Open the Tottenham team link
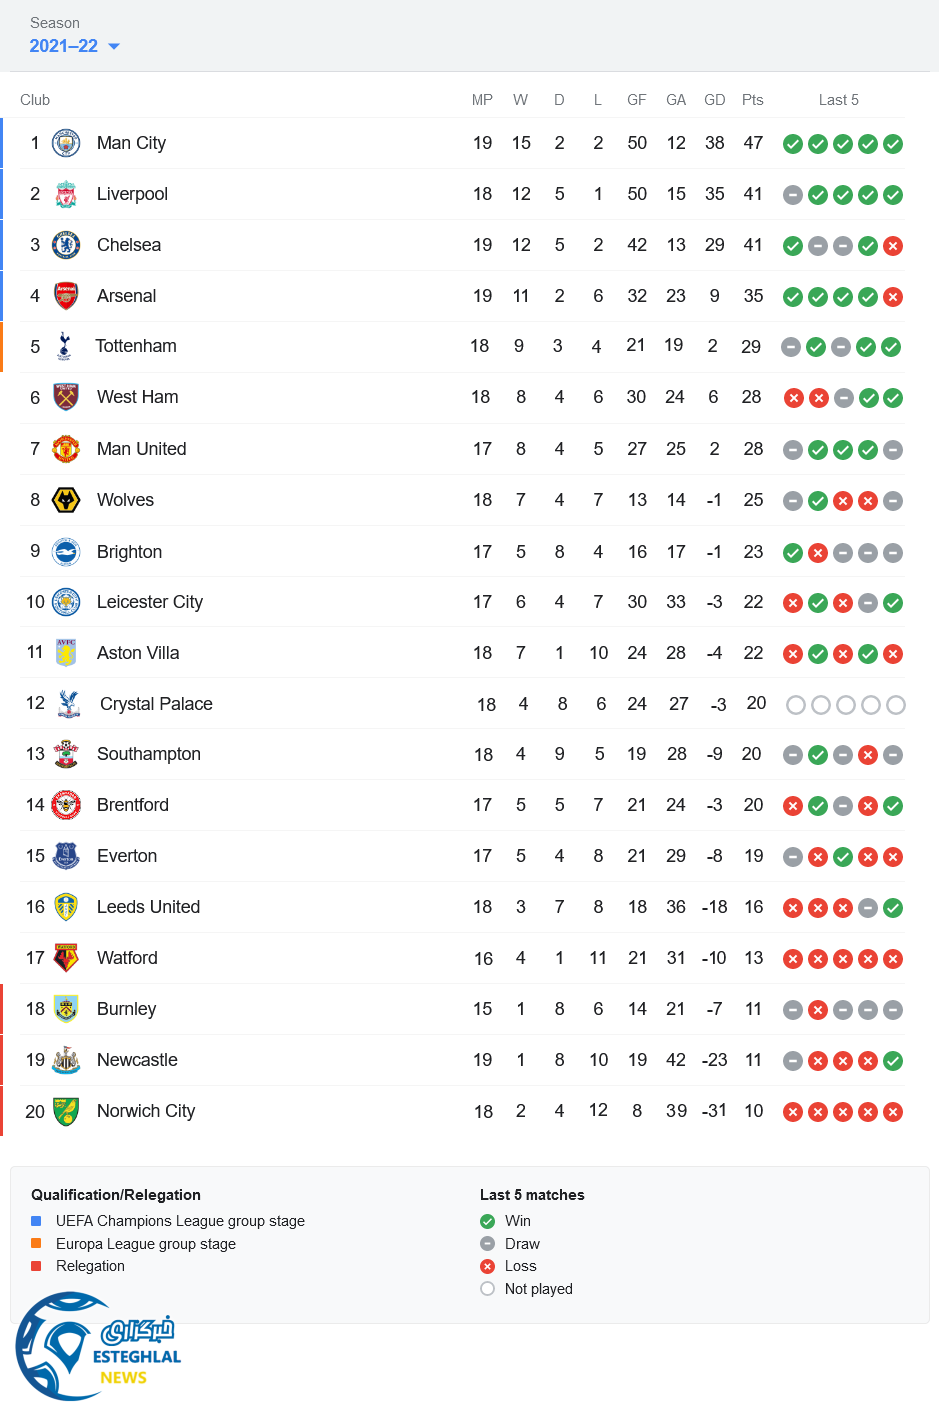Viewport: 939px width, 1428px height. (x=136, y=346)
